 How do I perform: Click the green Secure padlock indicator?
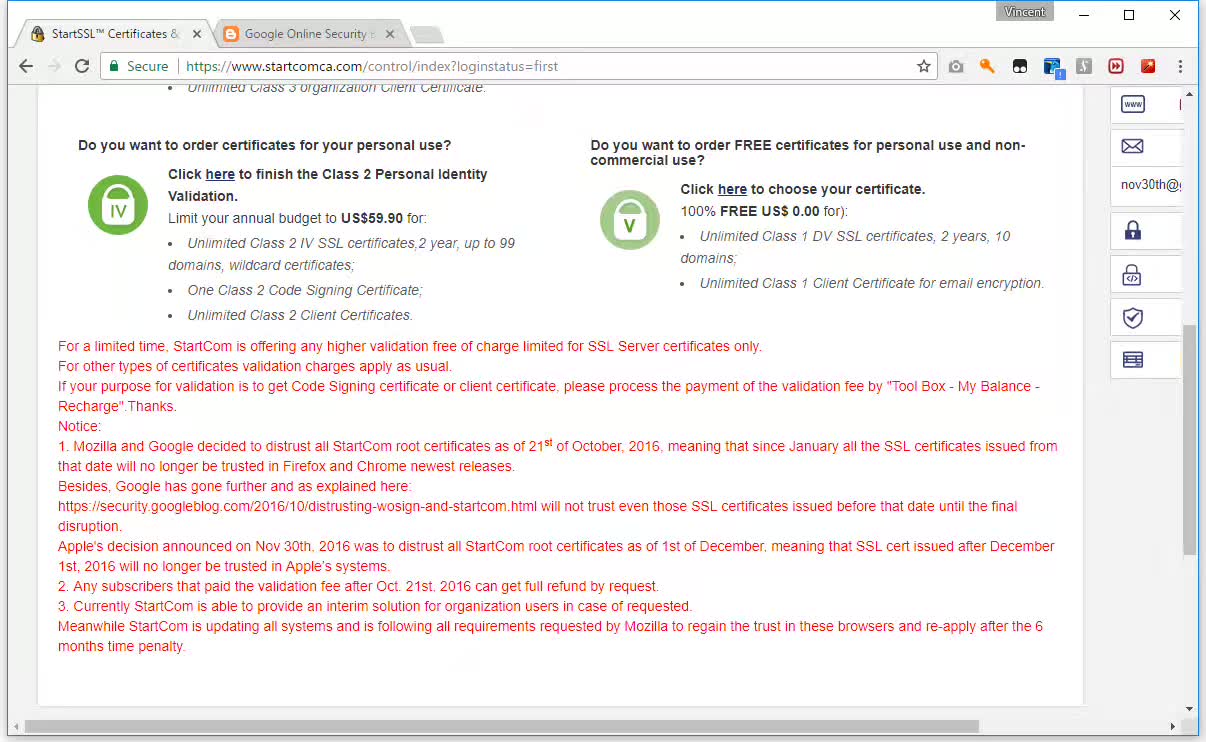click(138, 66)
